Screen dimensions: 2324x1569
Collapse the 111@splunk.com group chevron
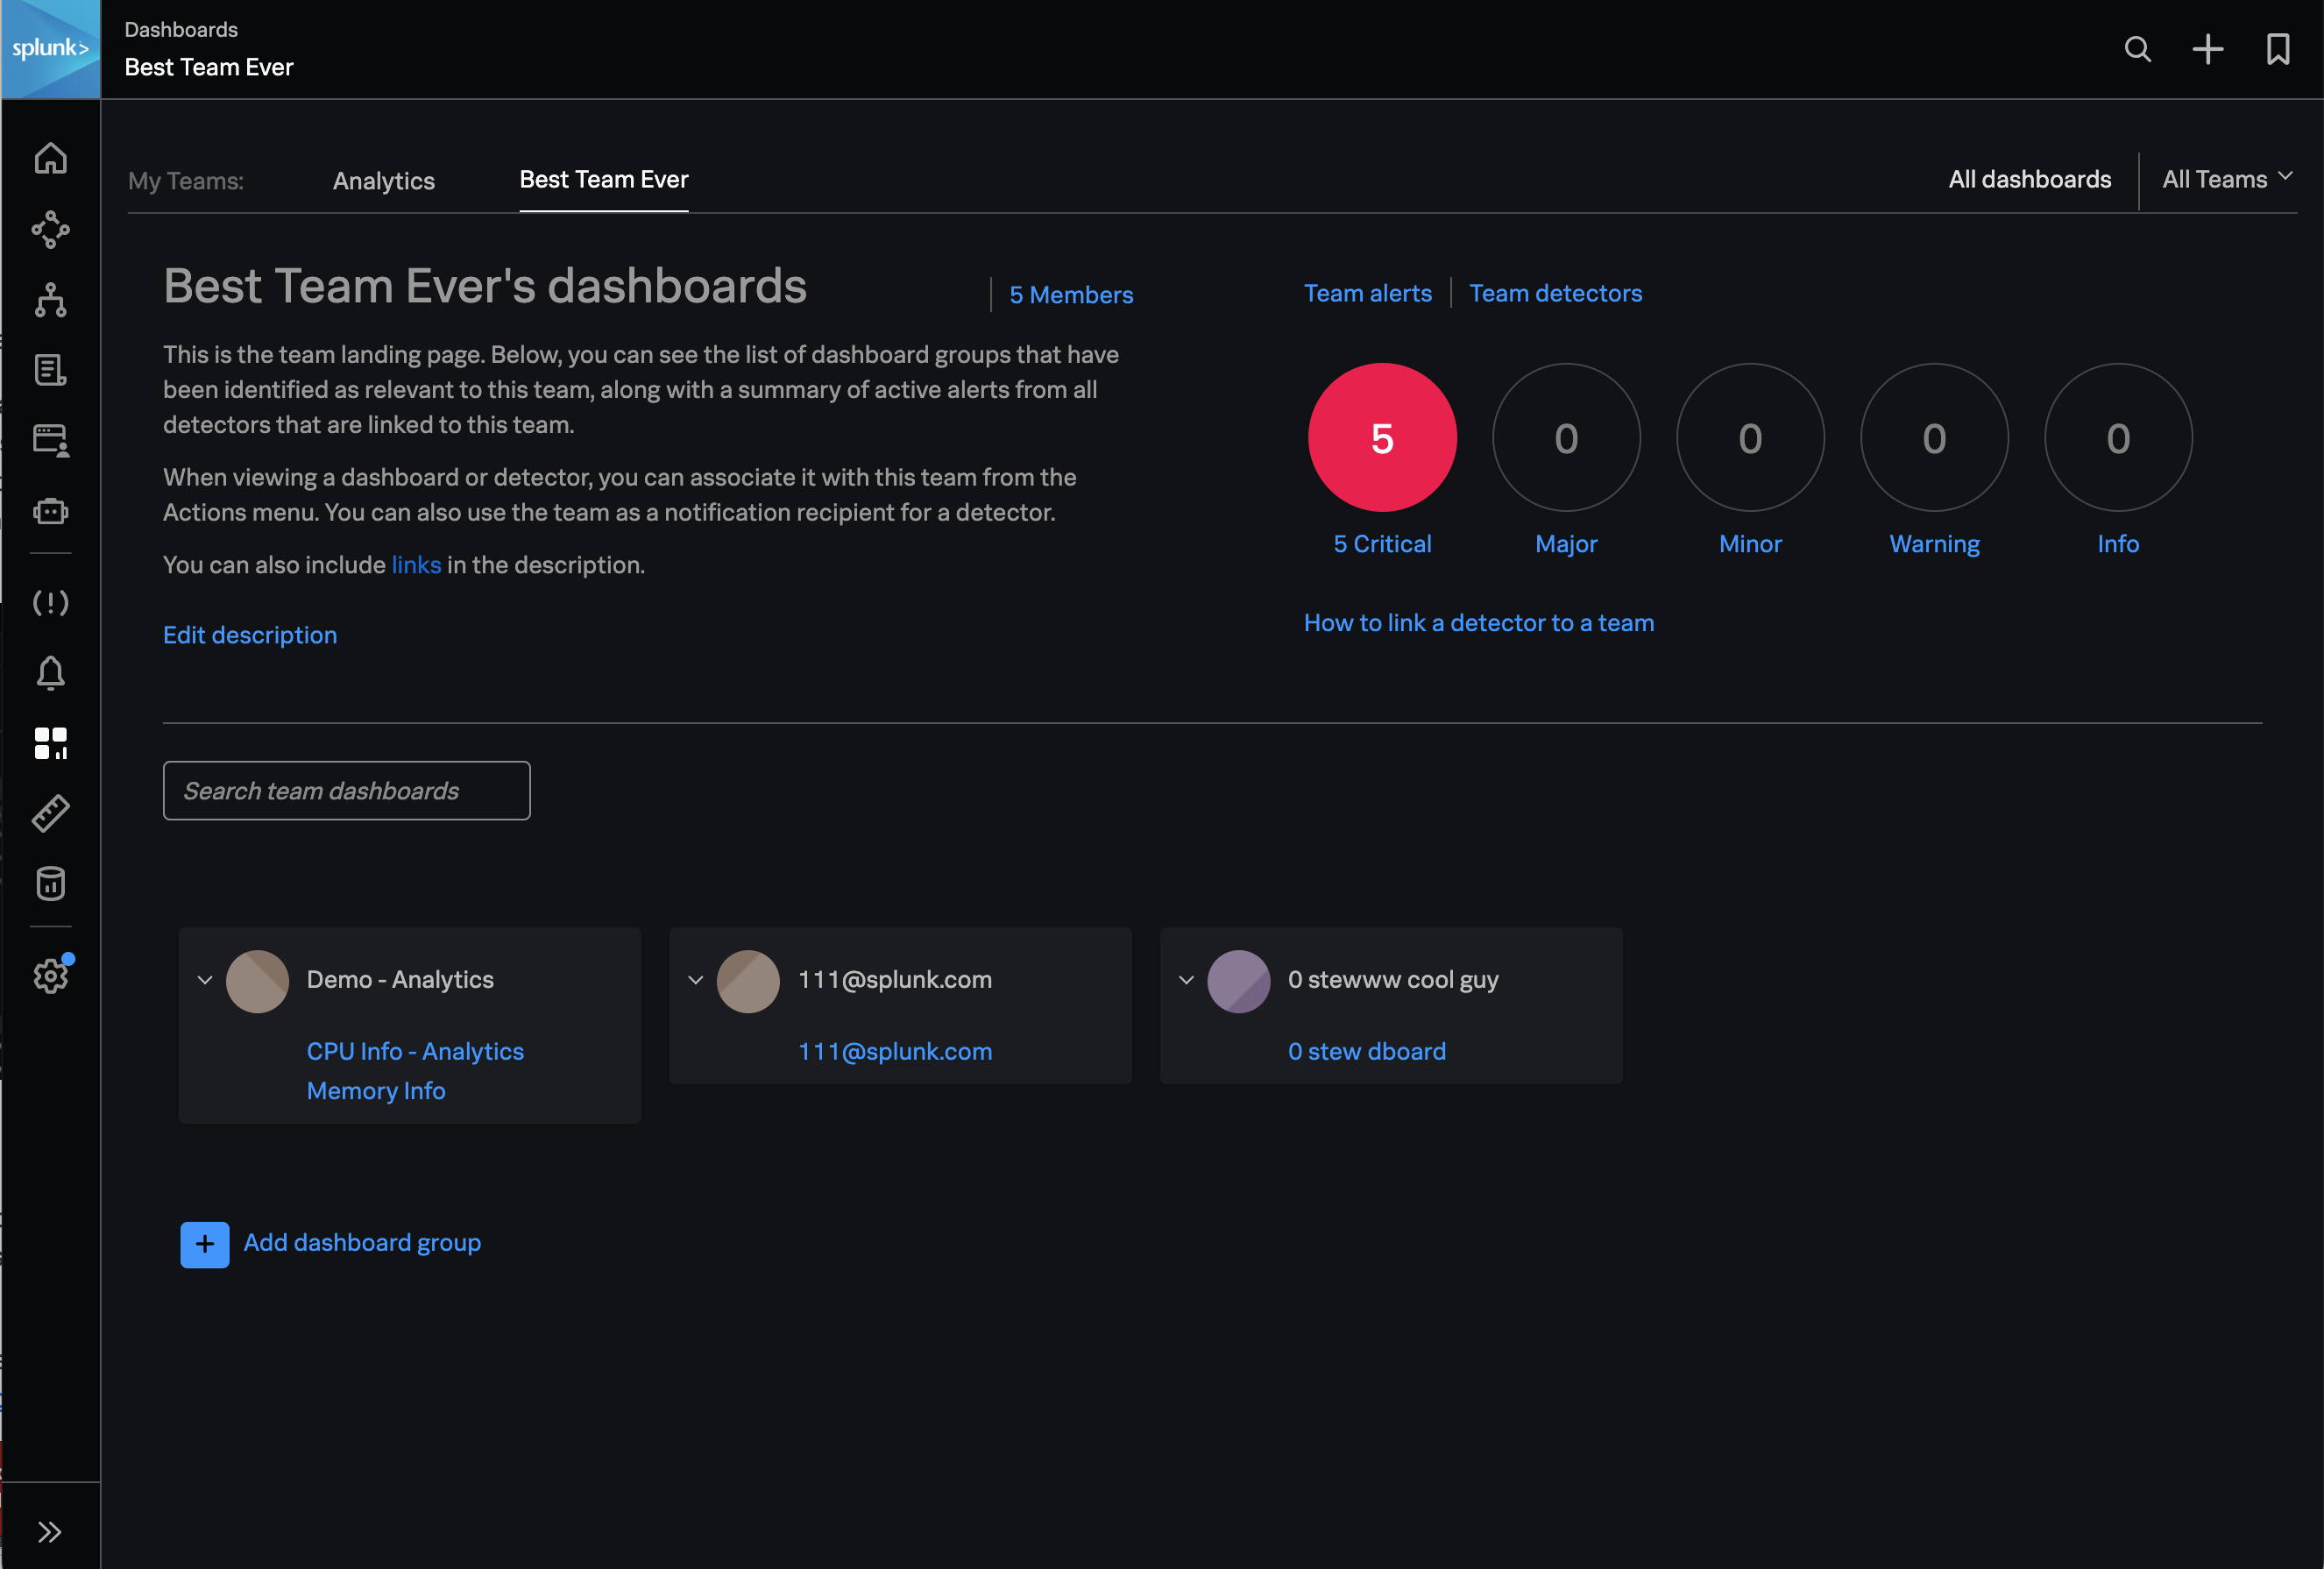click(x=696, y=980)
